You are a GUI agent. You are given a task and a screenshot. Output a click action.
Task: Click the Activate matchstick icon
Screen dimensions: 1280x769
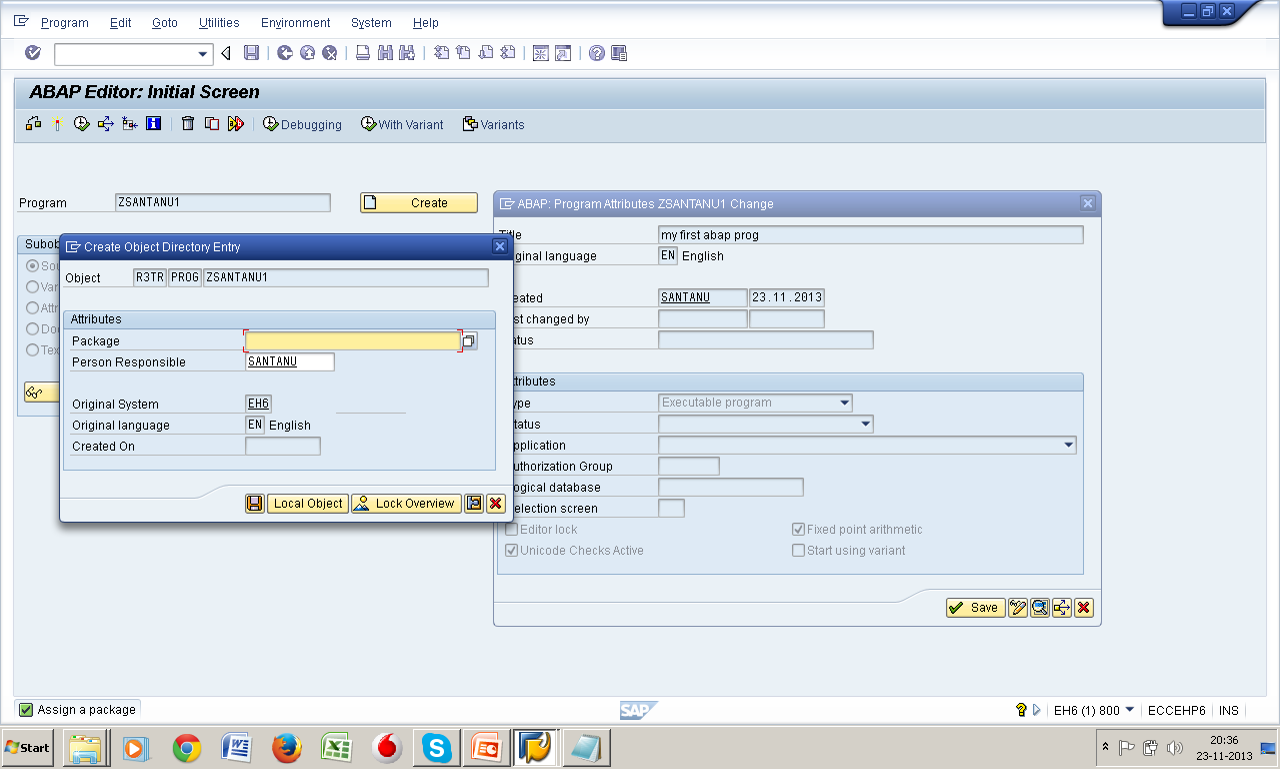(x=57, y=124)
